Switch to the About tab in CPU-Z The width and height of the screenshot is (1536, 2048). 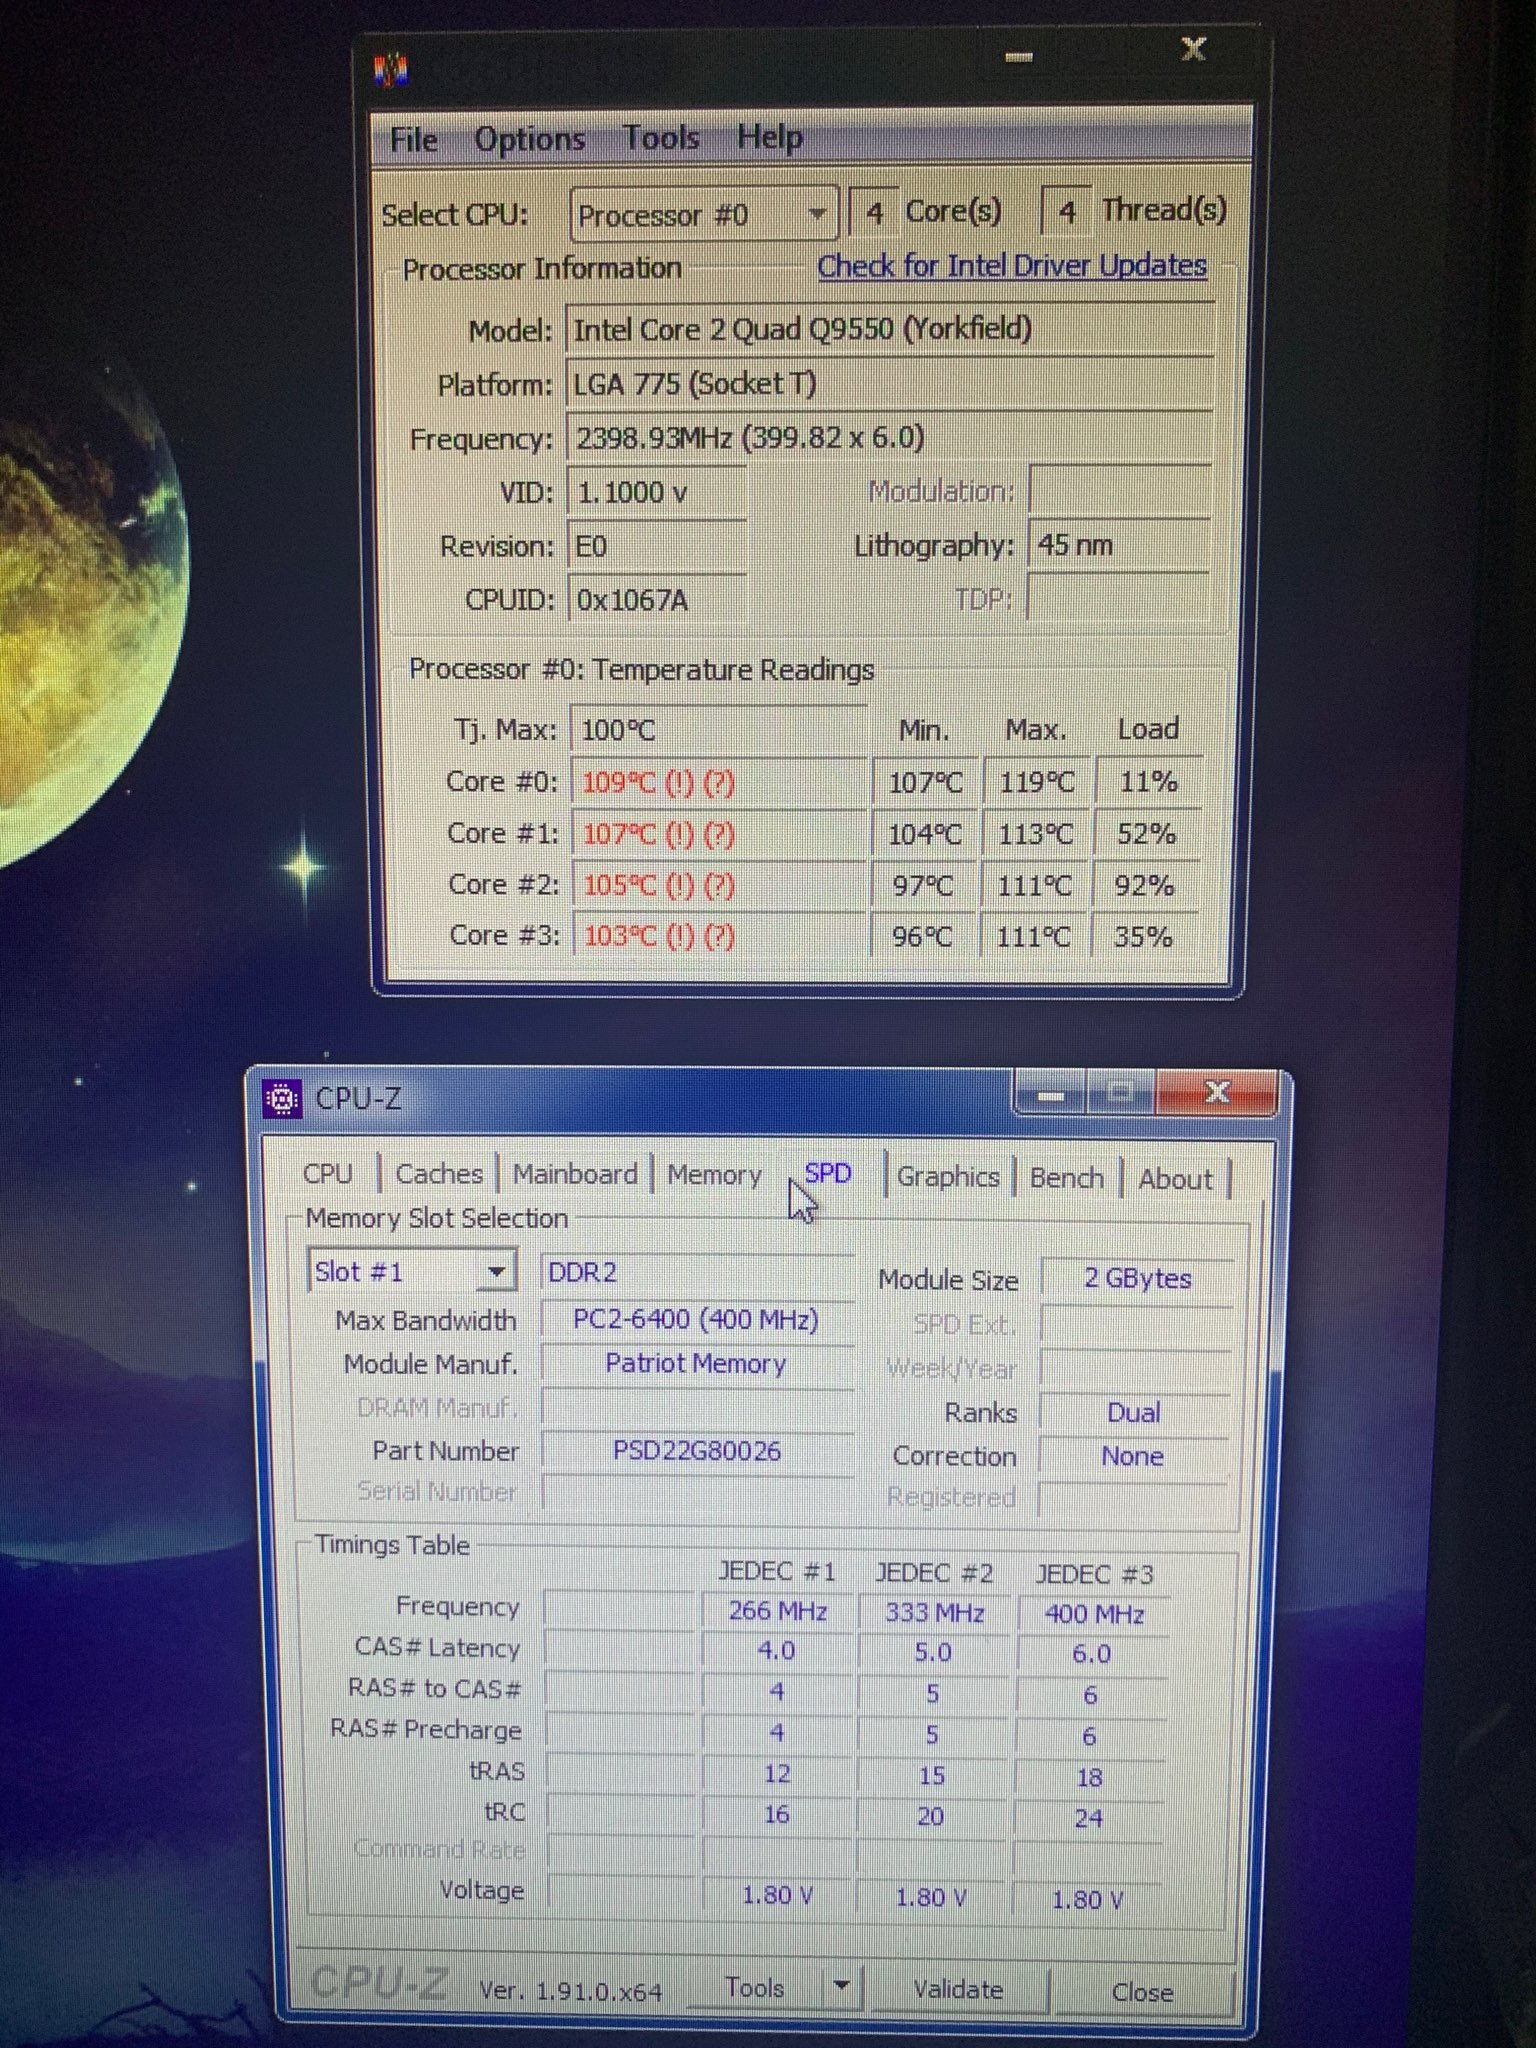click(x=1175, y=1180)
